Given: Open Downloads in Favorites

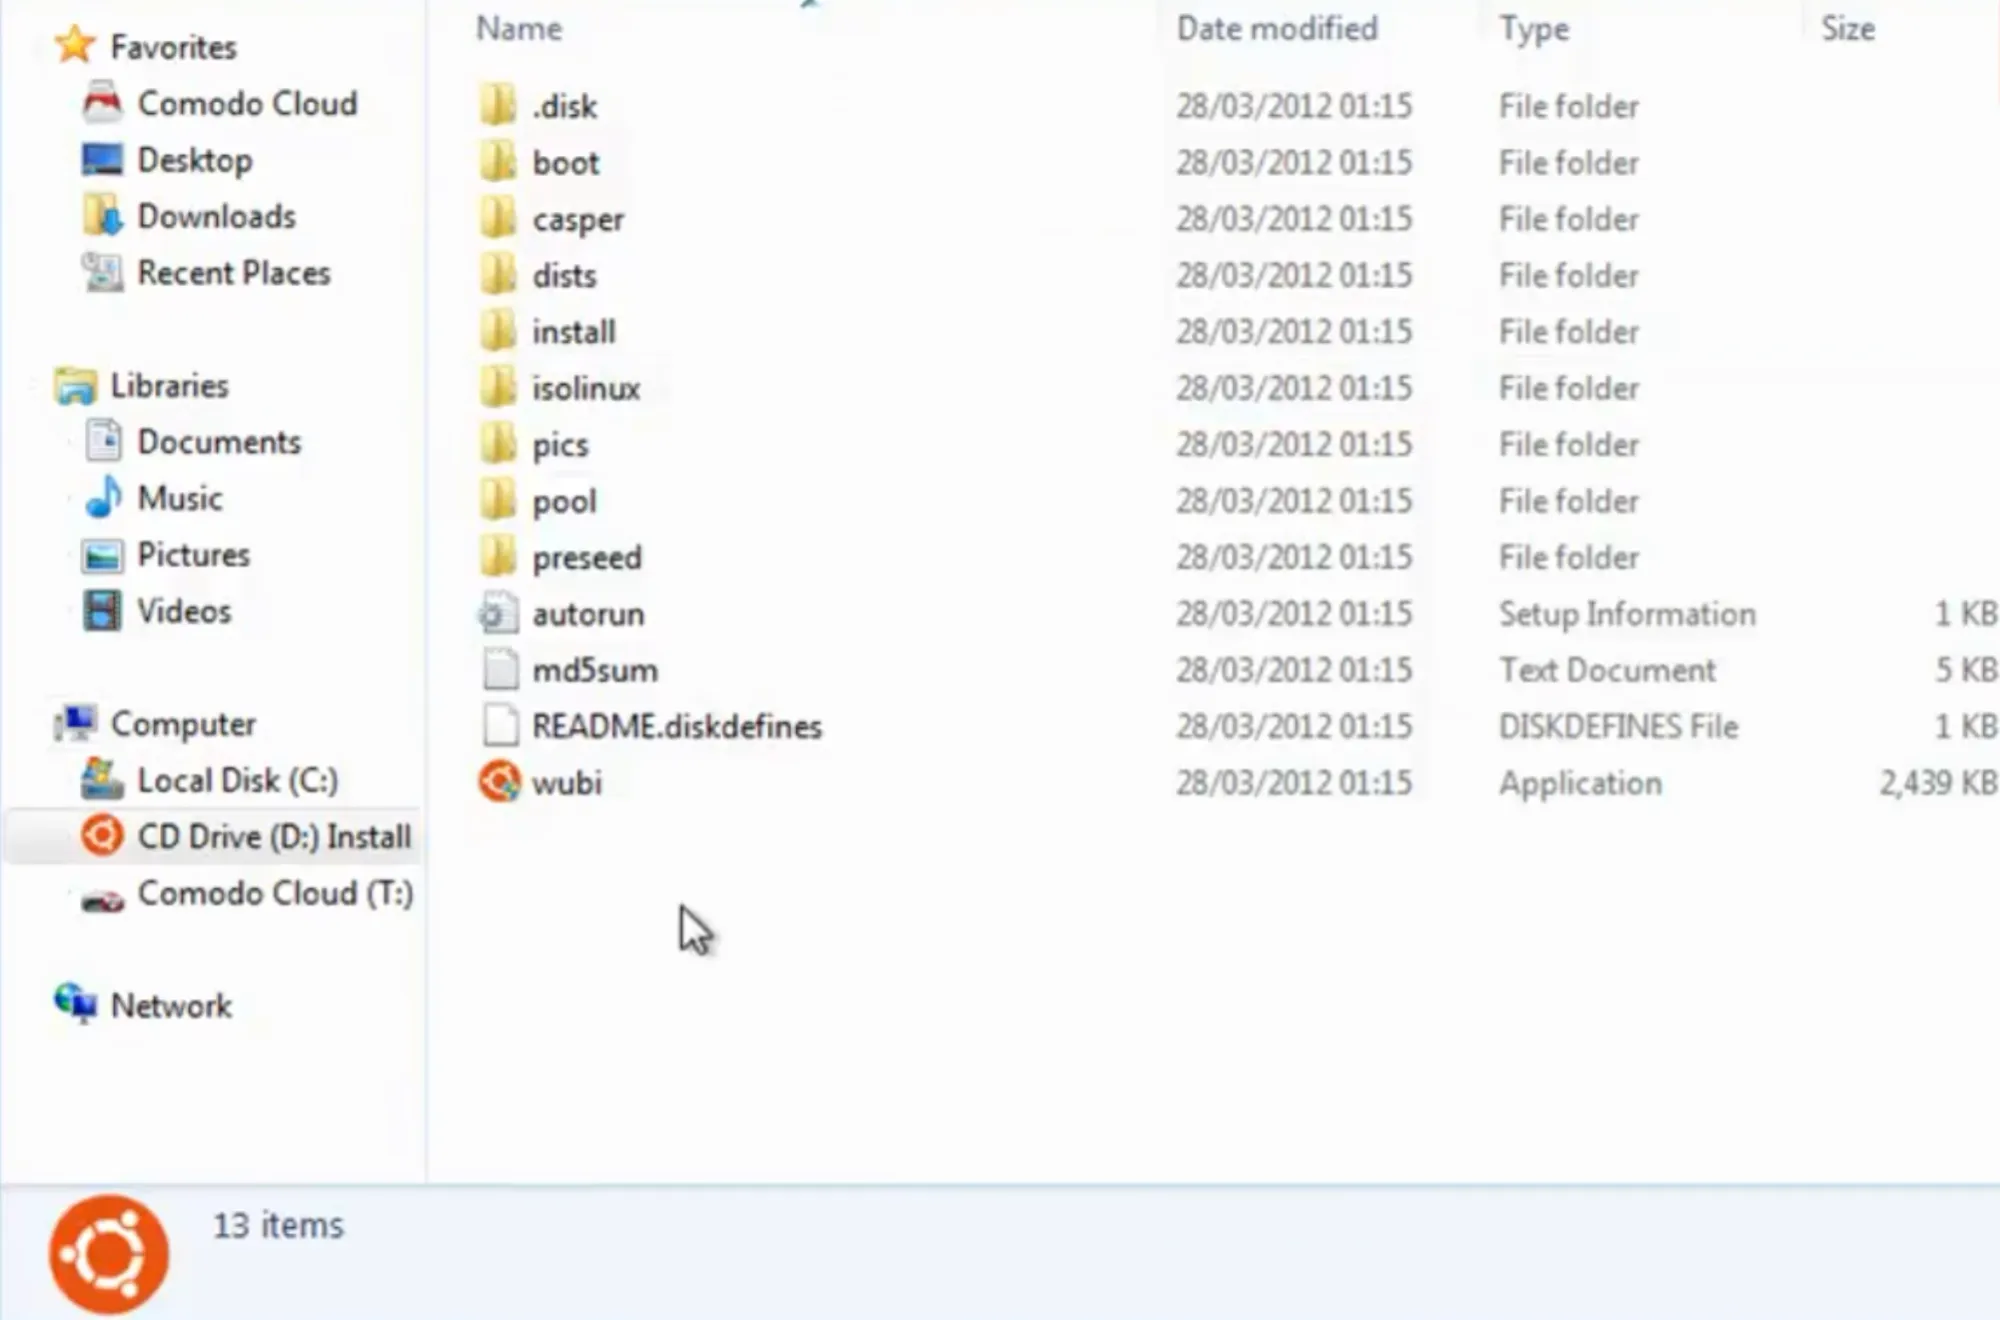Looking at the screenshot, I should tap(216, 216).
